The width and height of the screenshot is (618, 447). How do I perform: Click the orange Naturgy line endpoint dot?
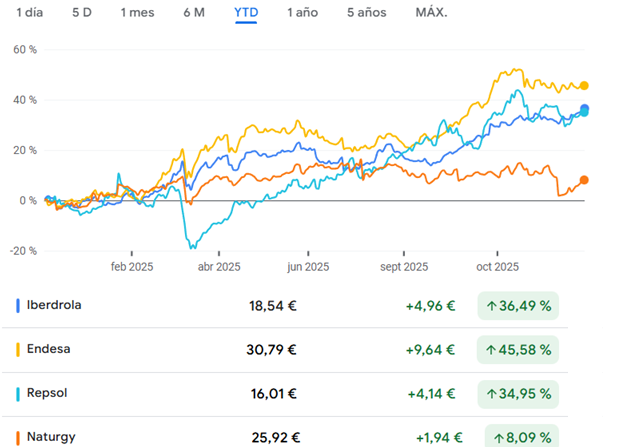click(584, 180)
